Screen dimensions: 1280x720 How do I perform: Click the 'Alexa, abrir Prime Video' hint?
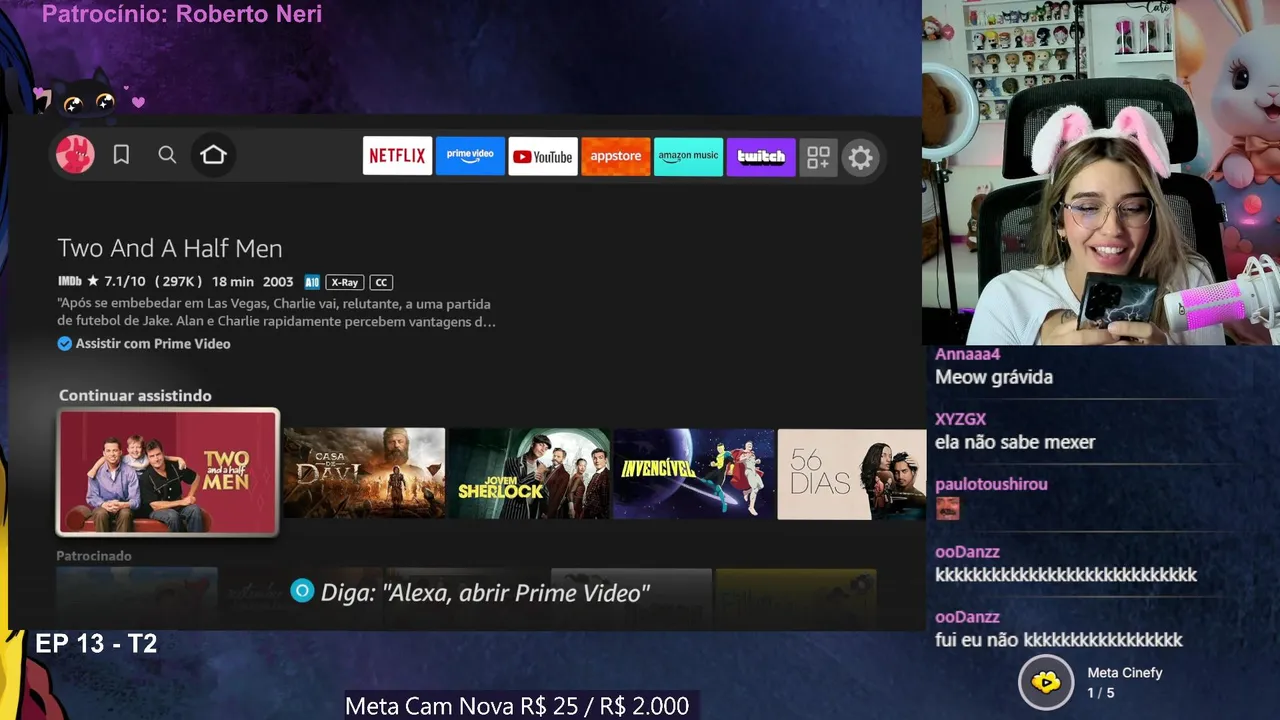[485, 593]
